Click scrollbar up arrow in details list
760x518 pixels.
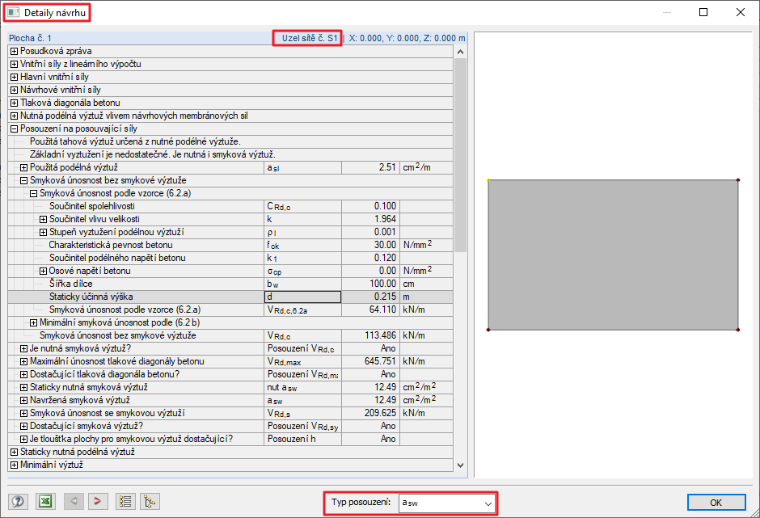click(460, 51)
